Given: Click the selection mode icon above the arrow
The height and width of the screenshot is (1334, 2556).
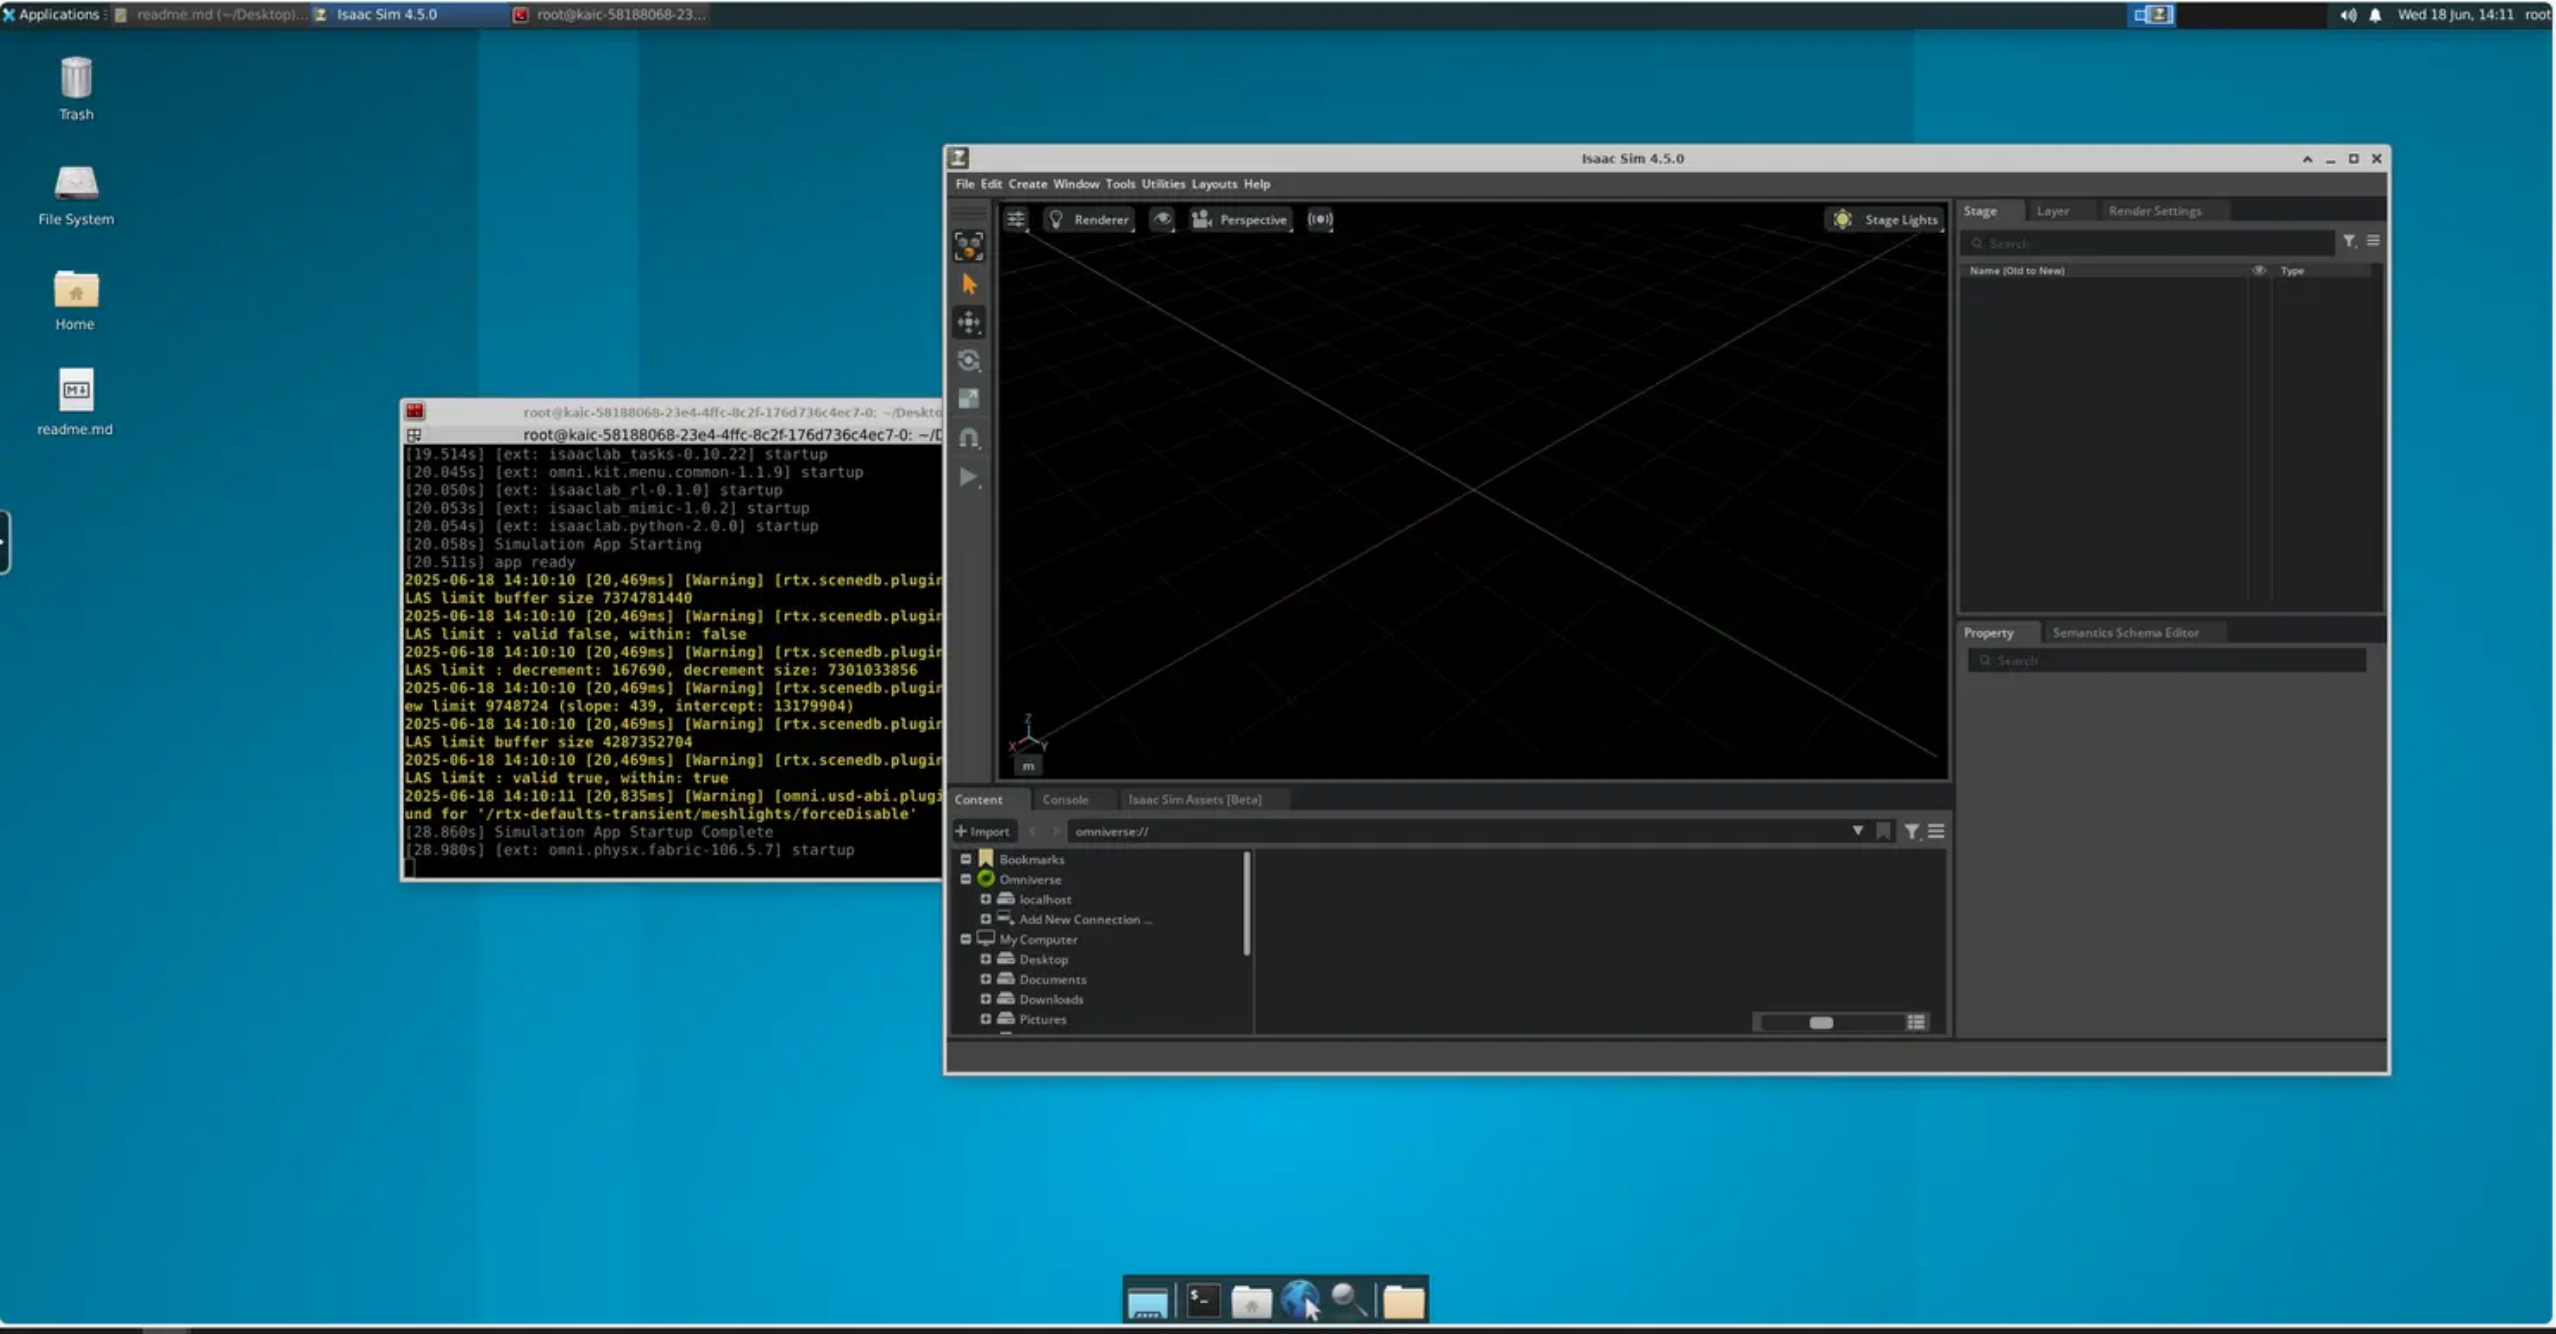Looking at the screenshot, I should click(x=968, y=245).
